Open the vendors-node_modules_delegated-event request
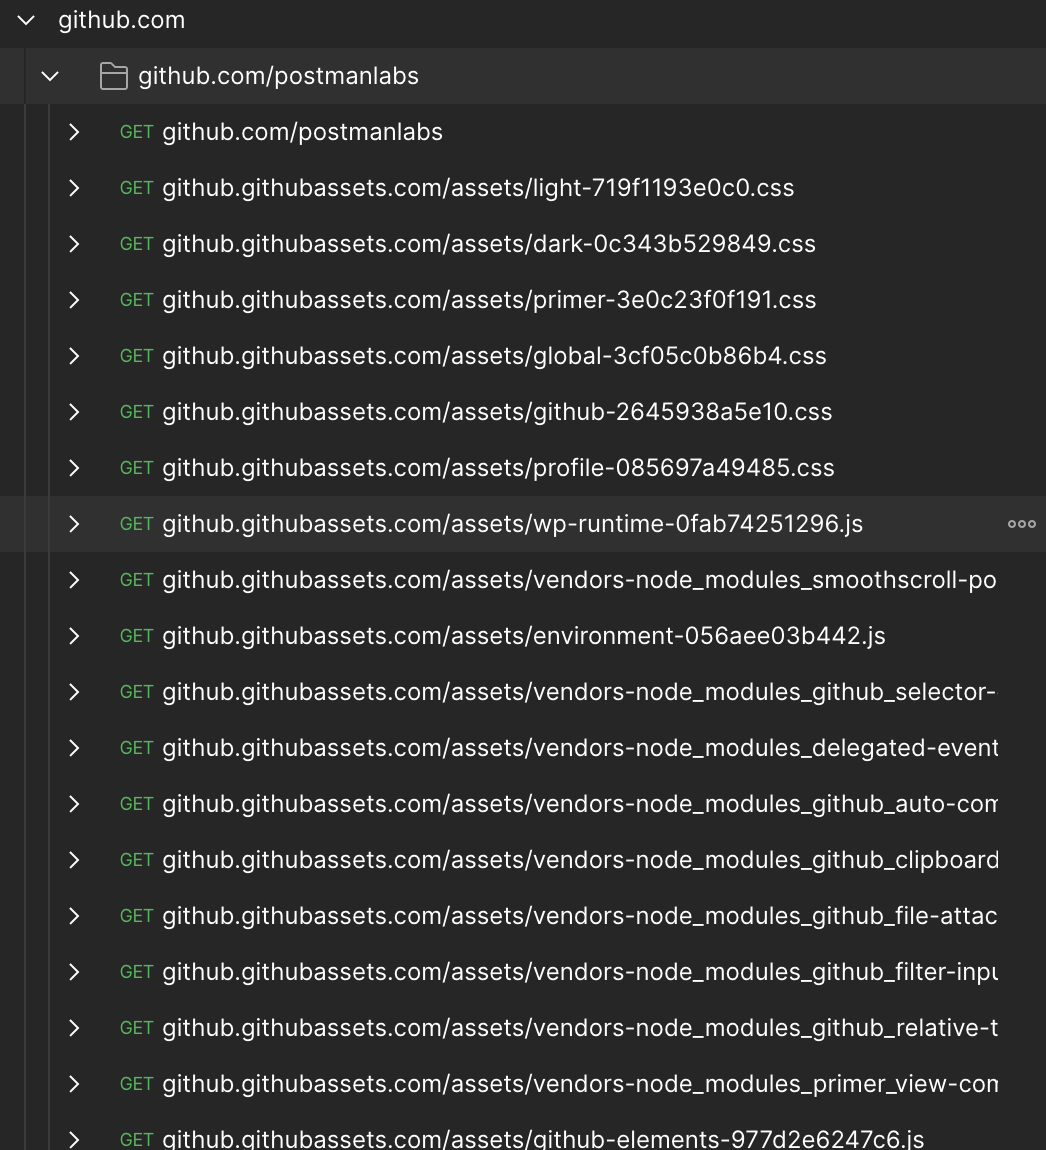This screenshot has height=1150, width=1046. 579,748
